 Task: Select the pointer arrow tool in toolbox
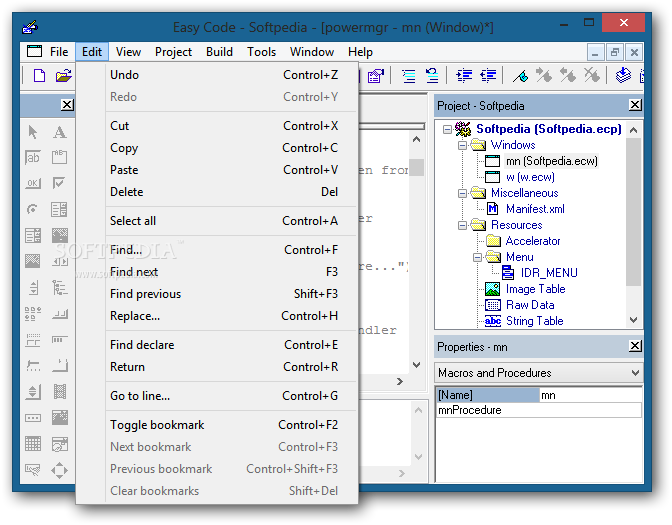[33, 132]
